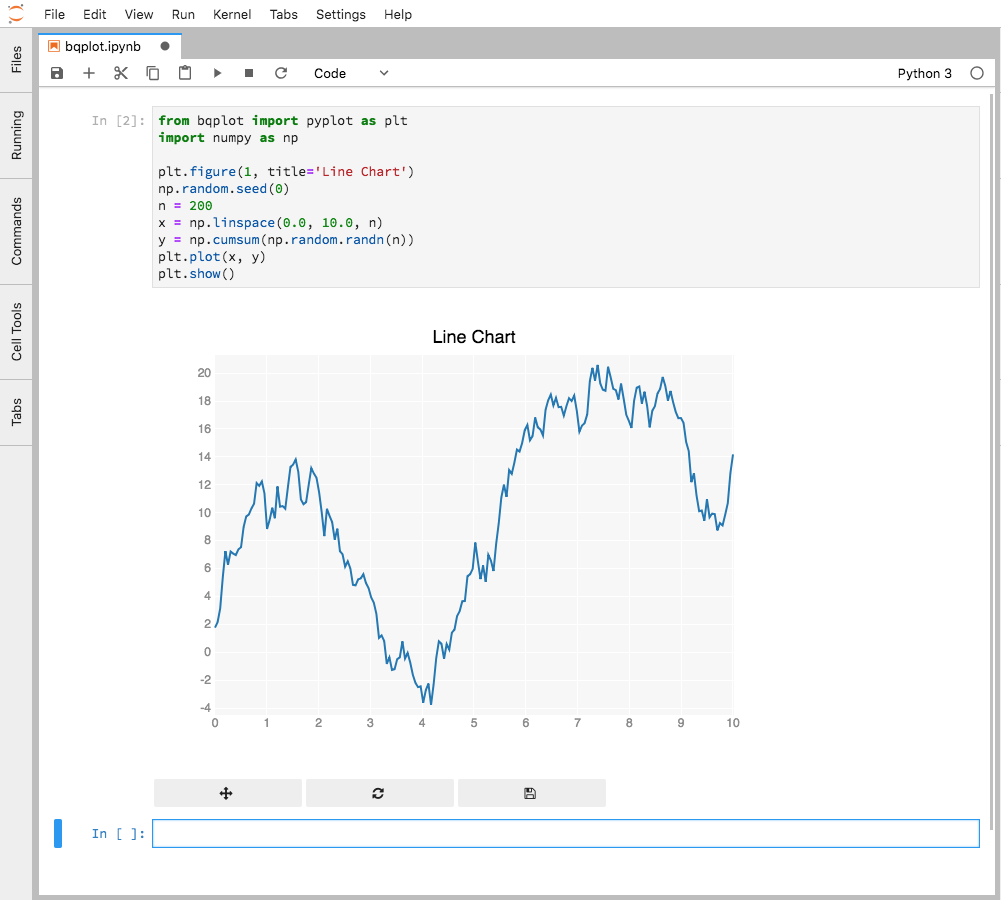Open the Cell Tools sidebar panel

pyautogui.click(x=16, y=332)
